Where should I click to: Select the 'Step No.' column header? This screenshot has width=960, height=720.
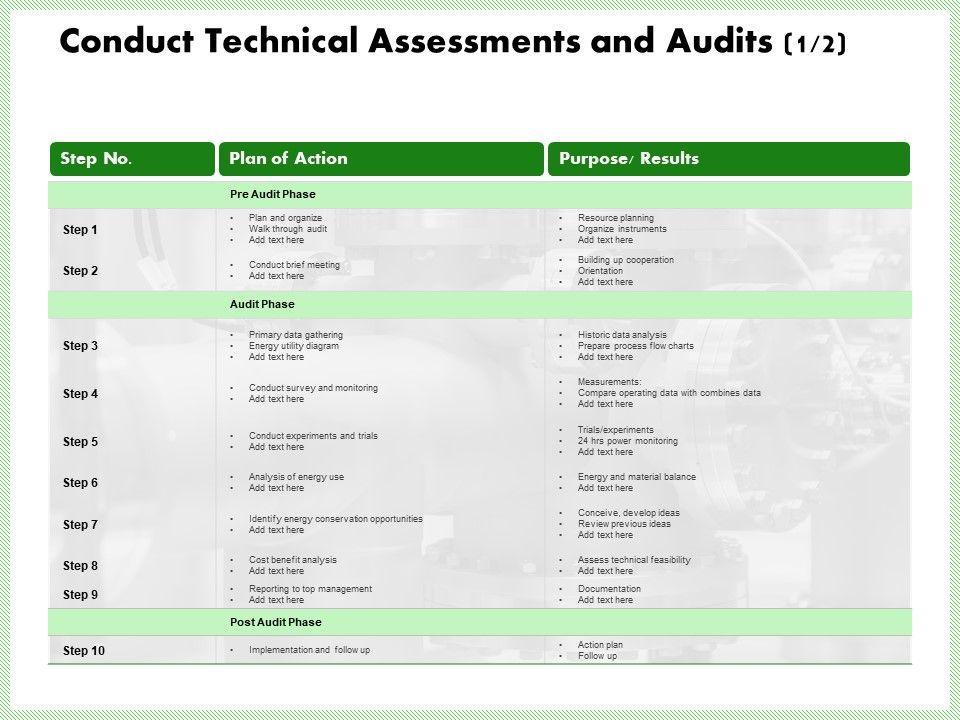(132, 159)
